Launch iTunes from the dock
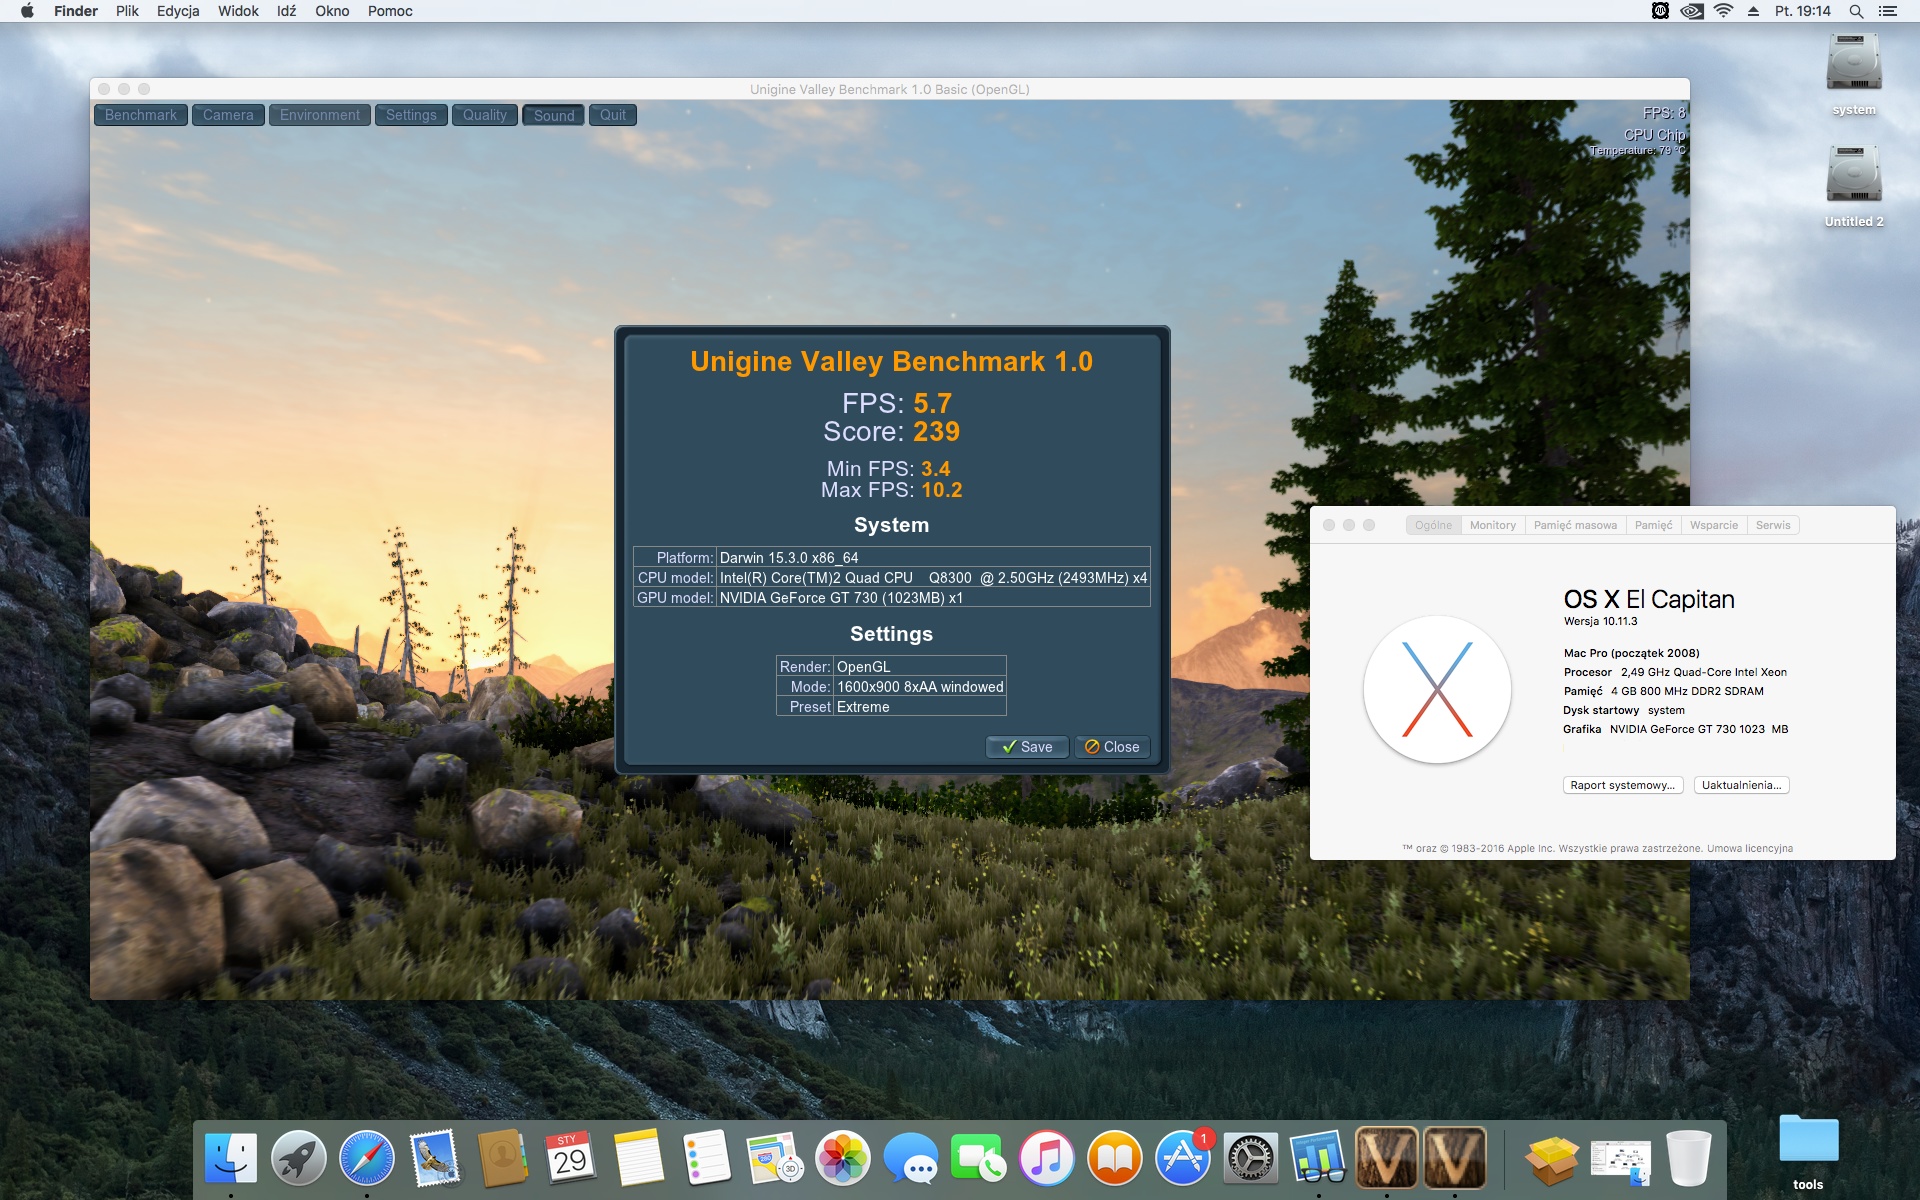Viewport: 1920px width, 1200px height. click(x=1046, y=1158)
